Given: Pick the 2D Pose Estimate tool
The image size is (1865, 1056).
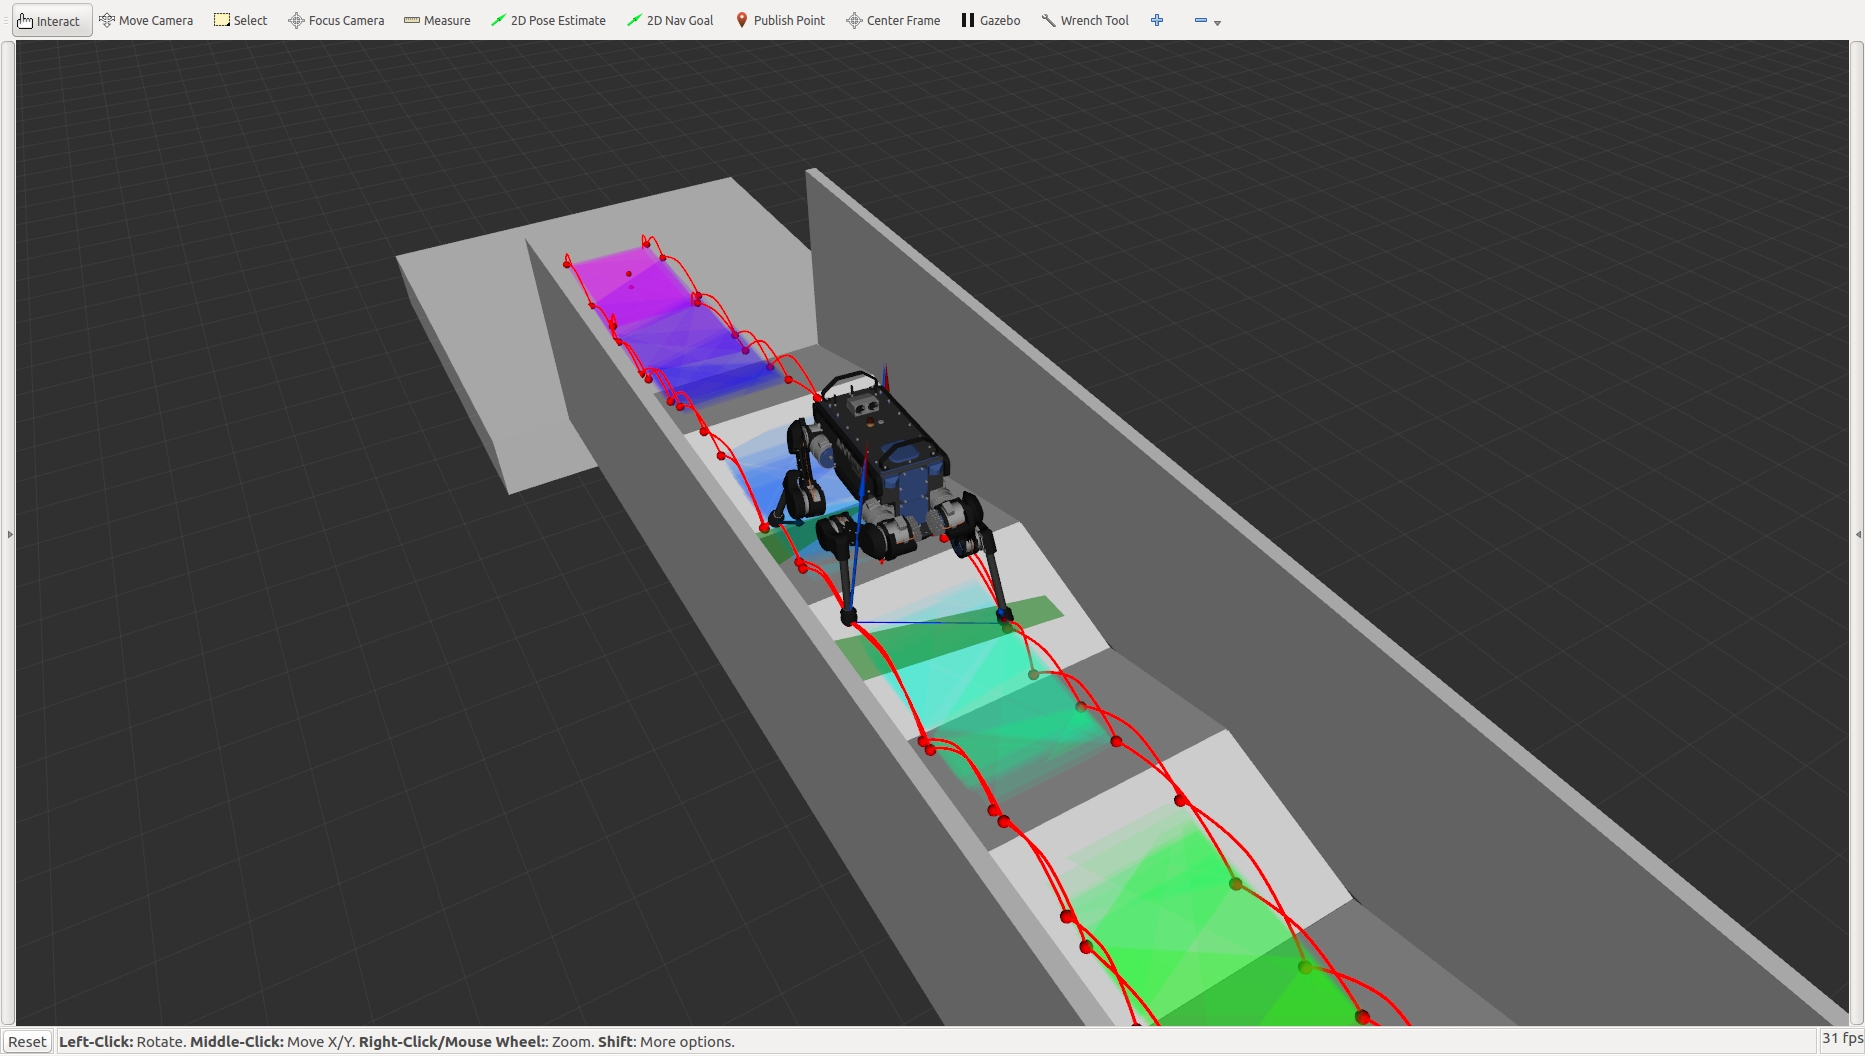Looking at the screenshot, I should pyautogui.click(x=548, y=20).
